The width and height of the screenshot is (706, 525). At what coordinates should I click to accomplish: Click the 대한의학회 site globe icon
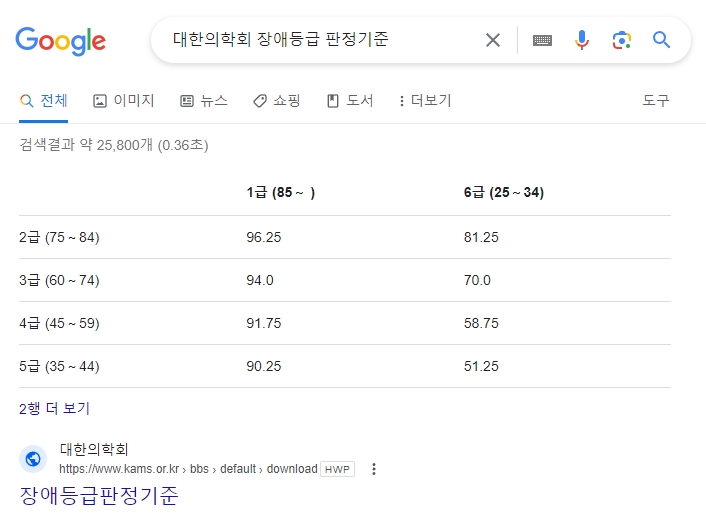coord(33,459)
